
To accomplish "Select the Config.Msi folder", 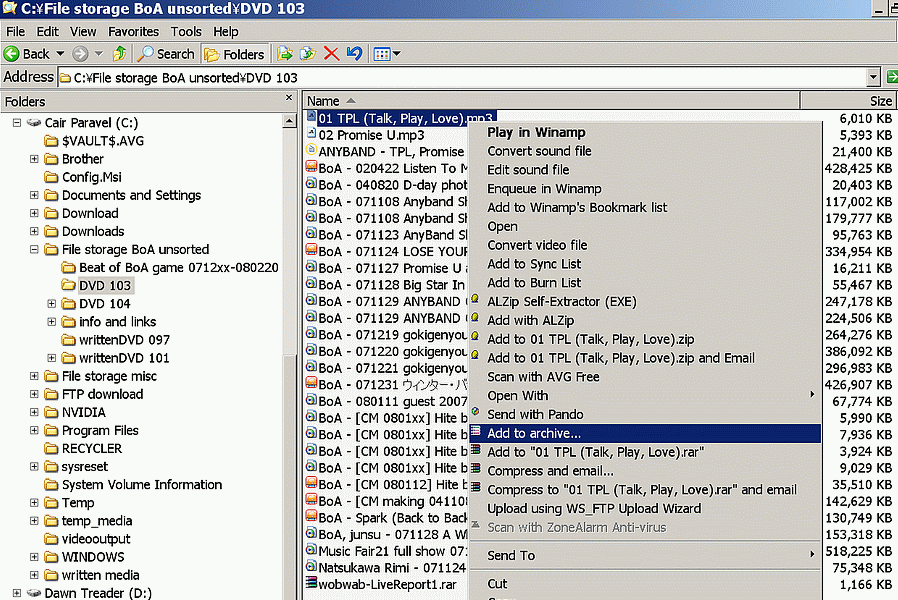I will click(x=92, y=177).
